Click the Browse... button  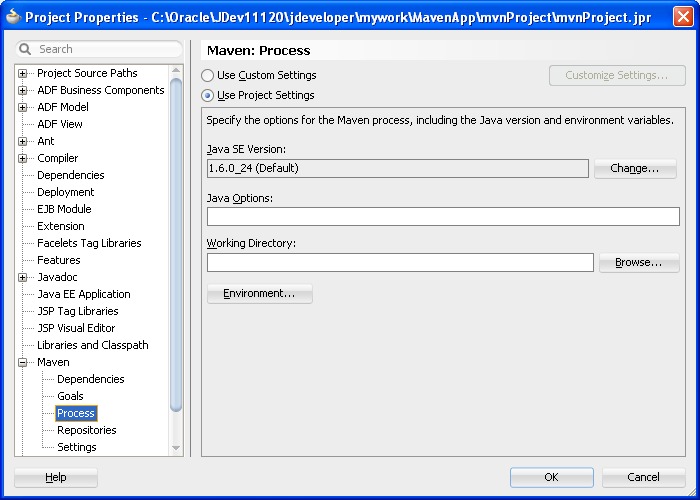click(x=638, y=263)
